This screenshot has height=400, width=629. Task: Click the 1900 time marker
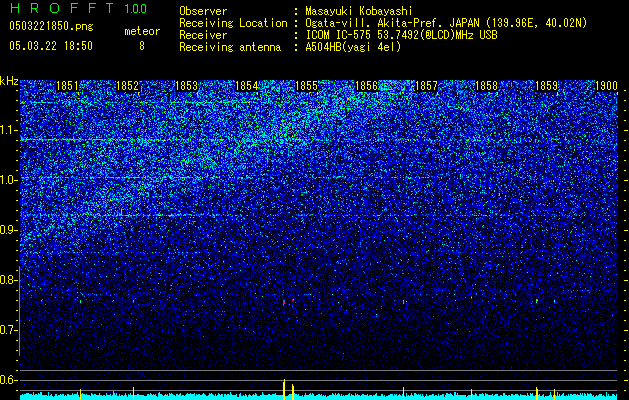point(606,86)
